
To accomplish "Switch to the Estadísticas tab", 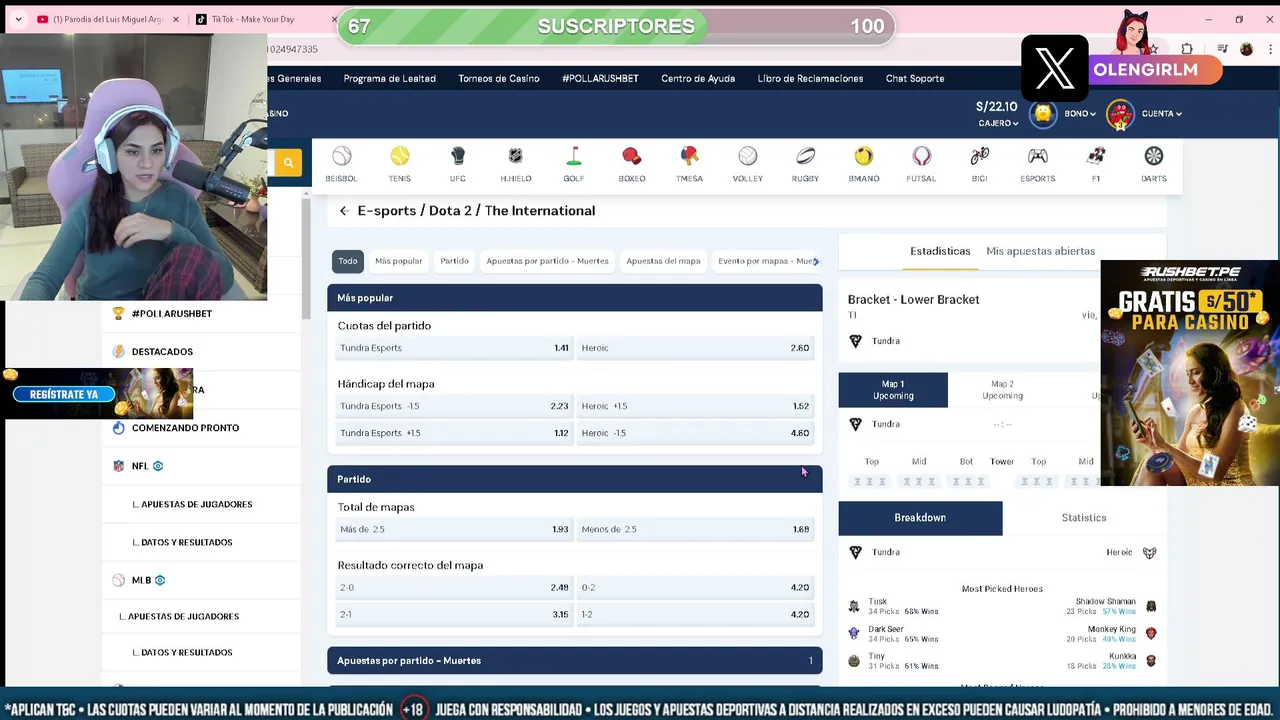I will click(940, 251).
